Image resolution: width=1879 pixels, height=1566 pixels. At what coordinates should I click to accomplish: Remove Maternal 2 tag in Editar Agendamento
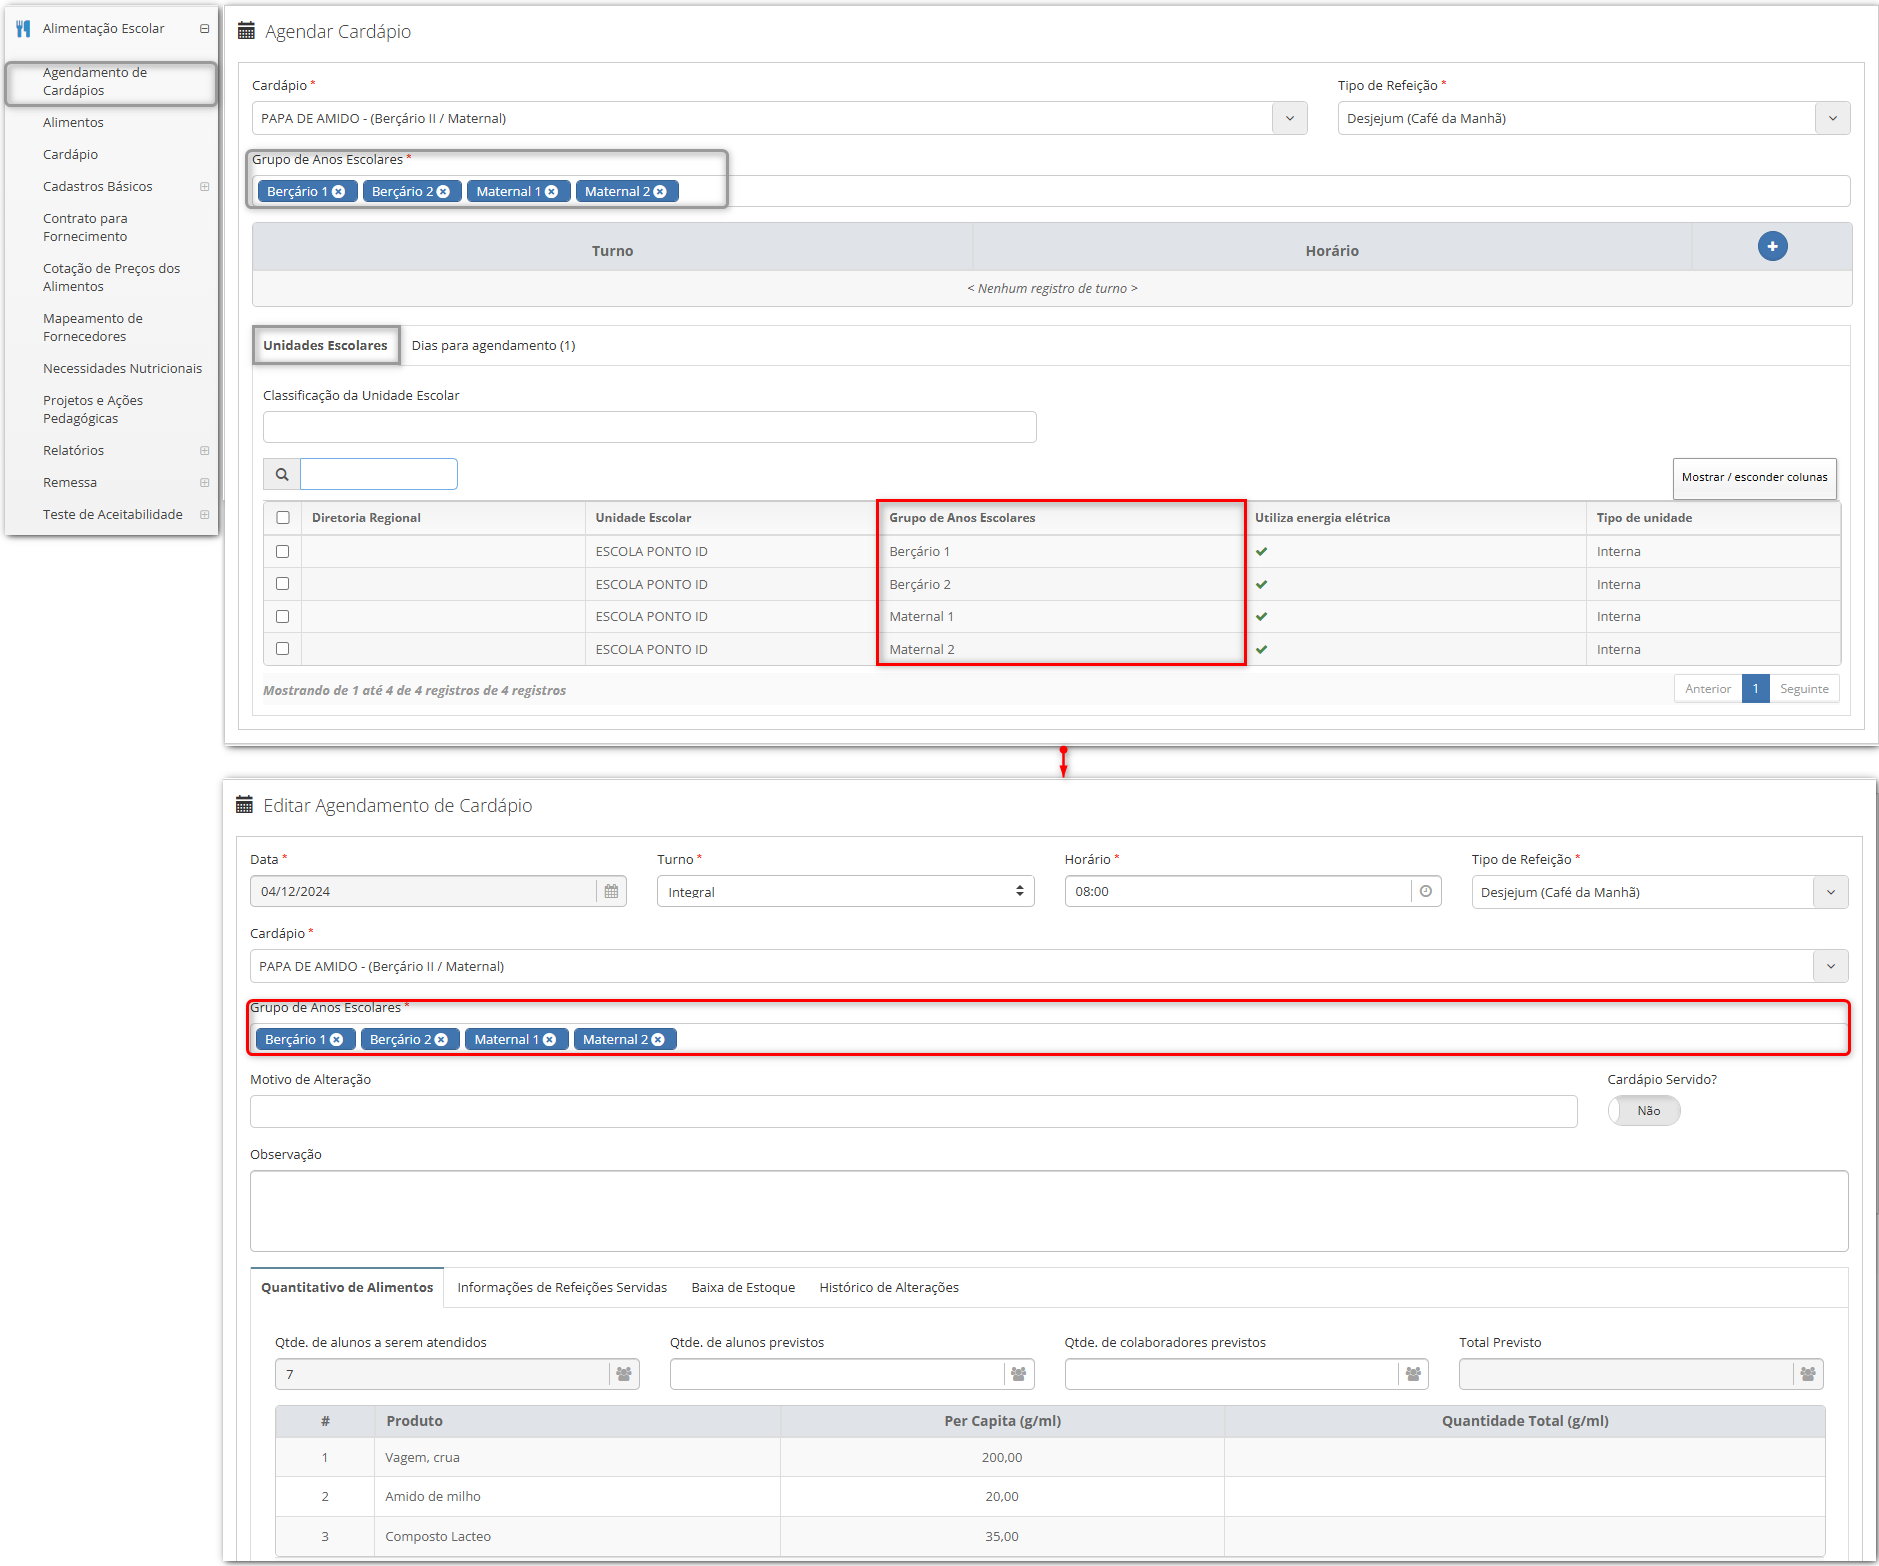[658, 1040]
